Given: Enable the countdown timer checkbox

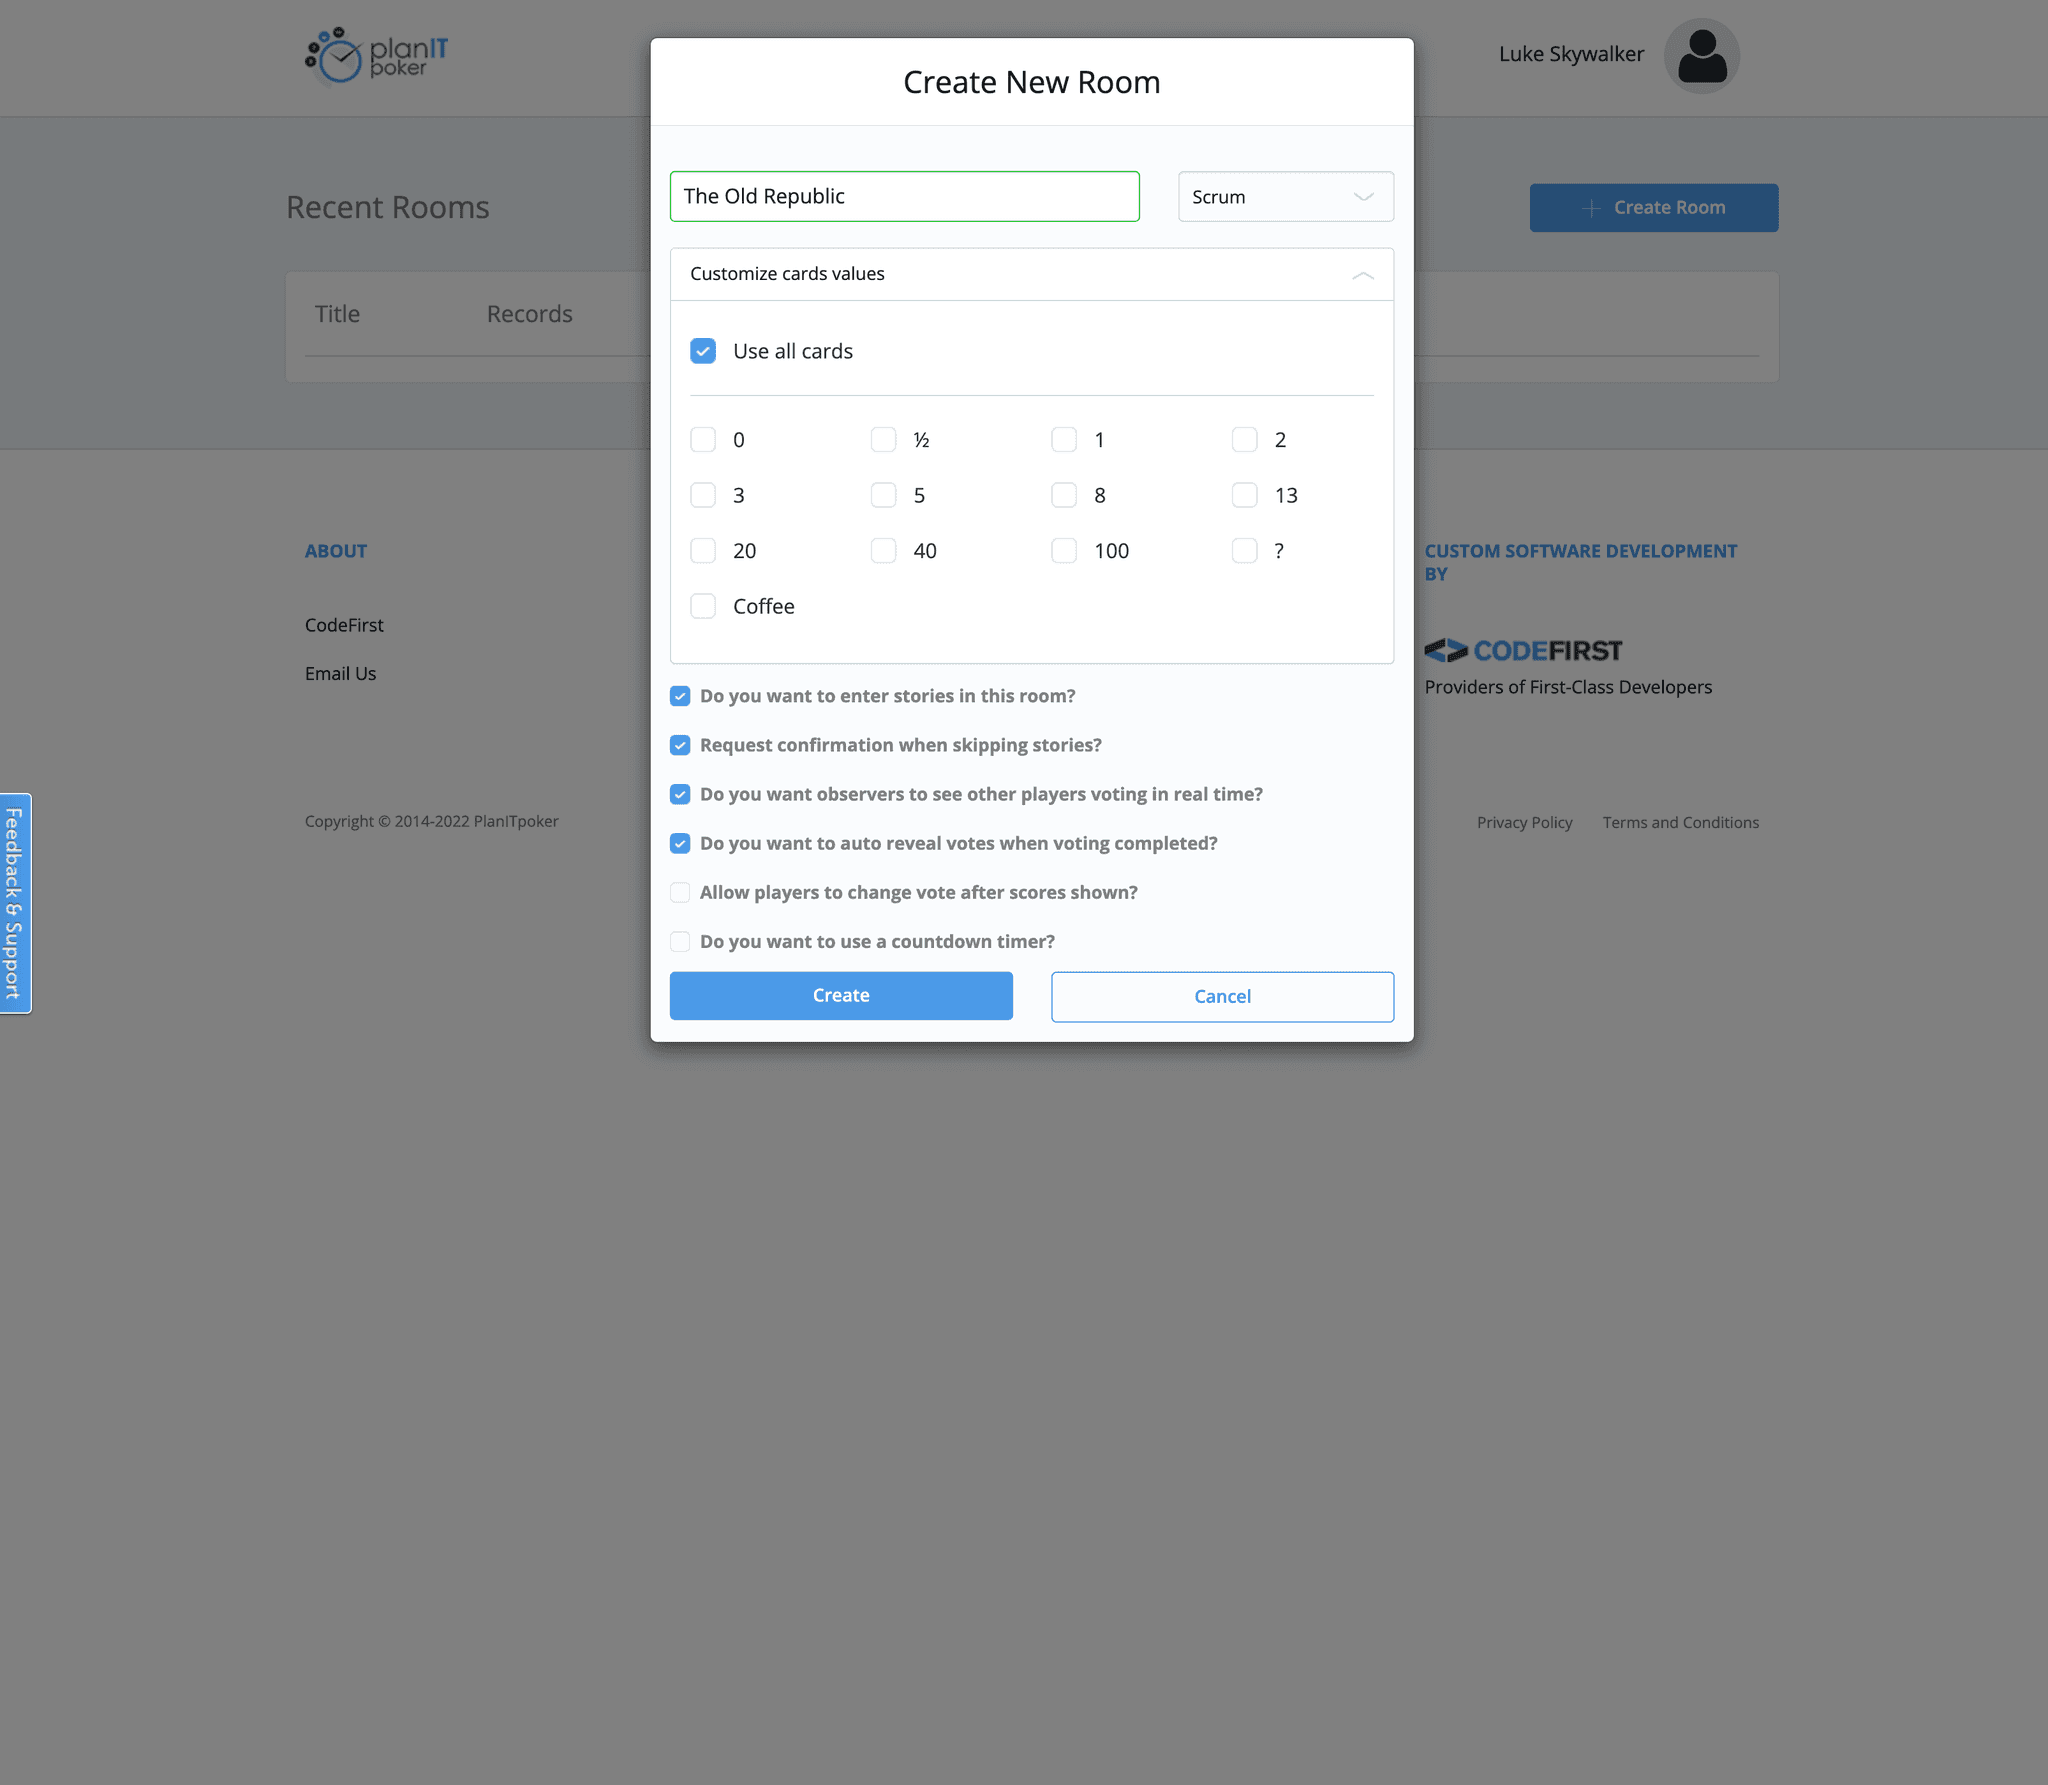Looking at the screenshot, I should pos(679,940).
